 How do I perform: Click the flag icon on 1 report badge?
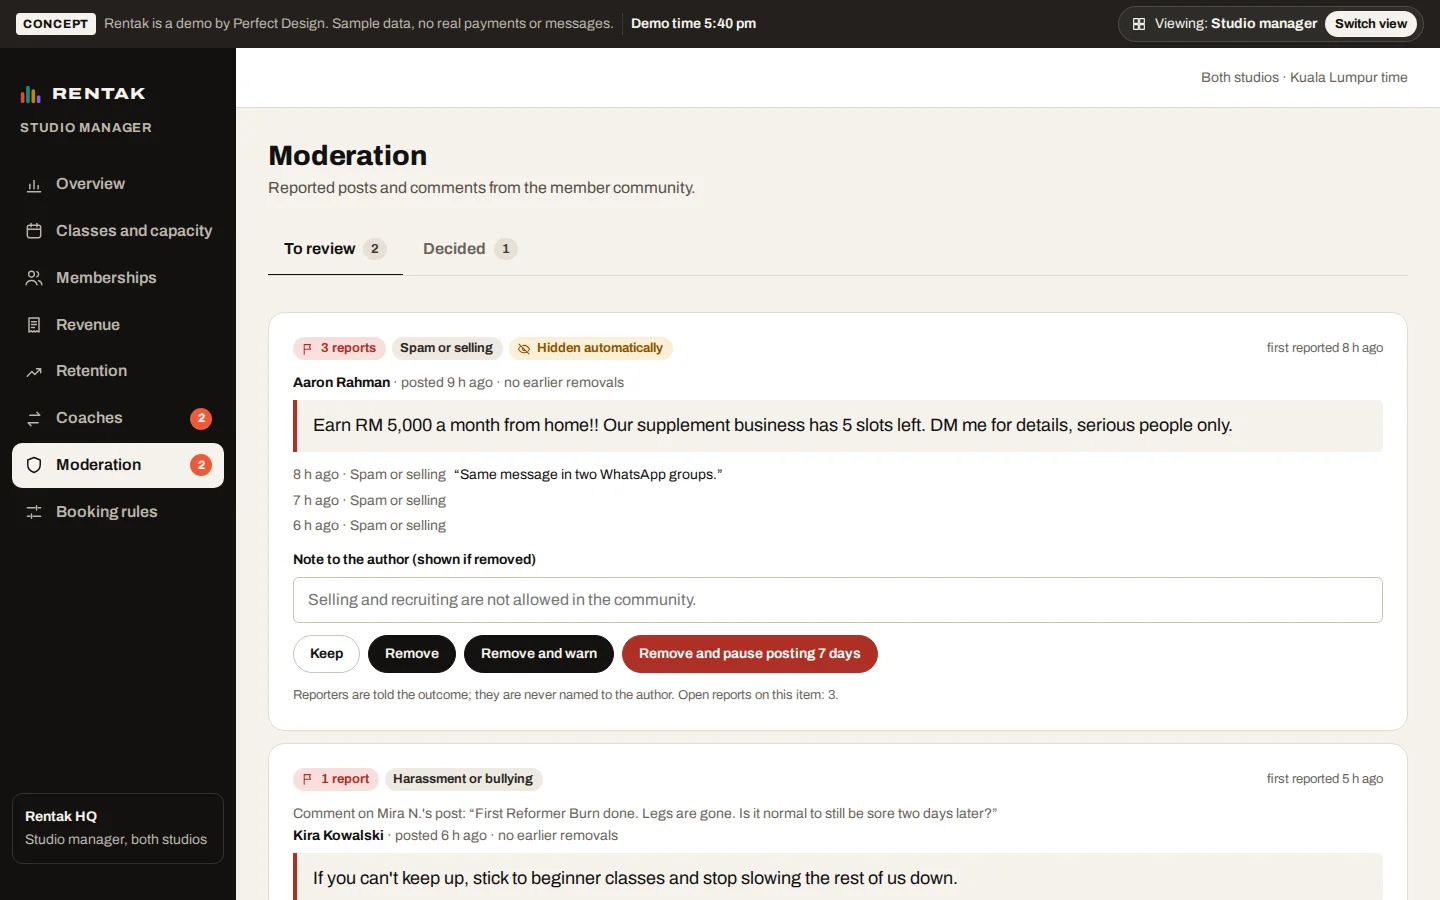307,779
